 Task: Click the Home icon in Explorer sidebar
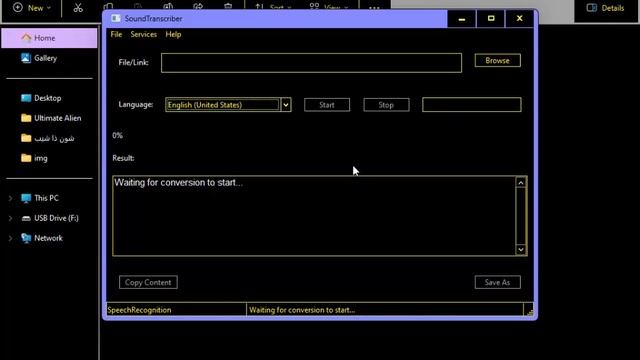[x=26, y=38]
